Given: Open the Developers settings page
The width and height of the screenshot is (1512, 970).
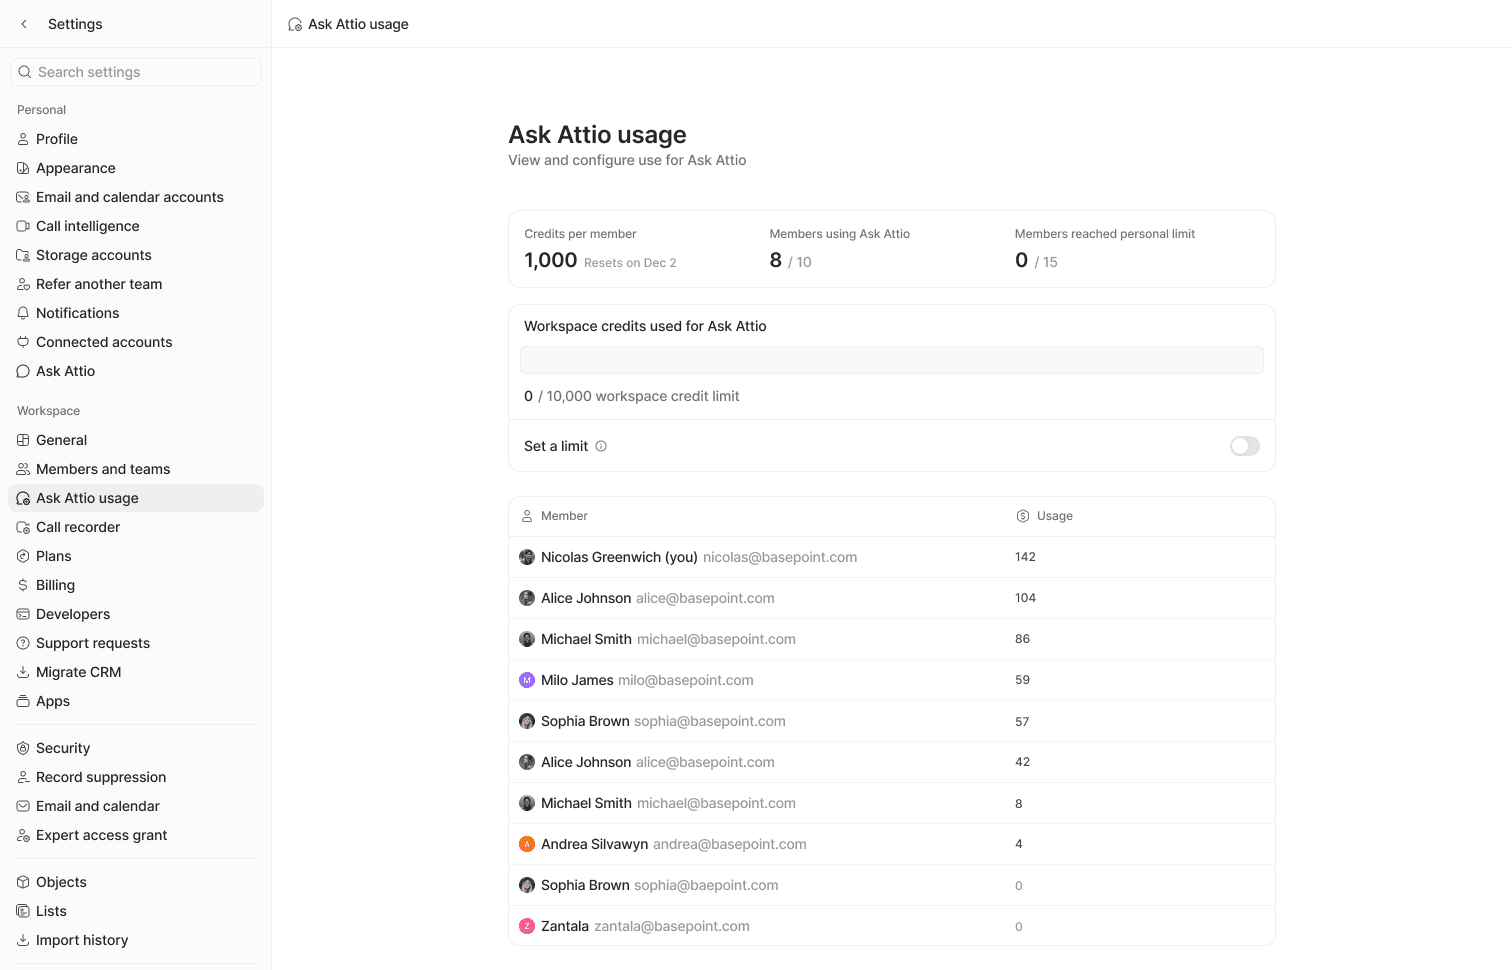Looking at the screenshot, I should point(72,614).
